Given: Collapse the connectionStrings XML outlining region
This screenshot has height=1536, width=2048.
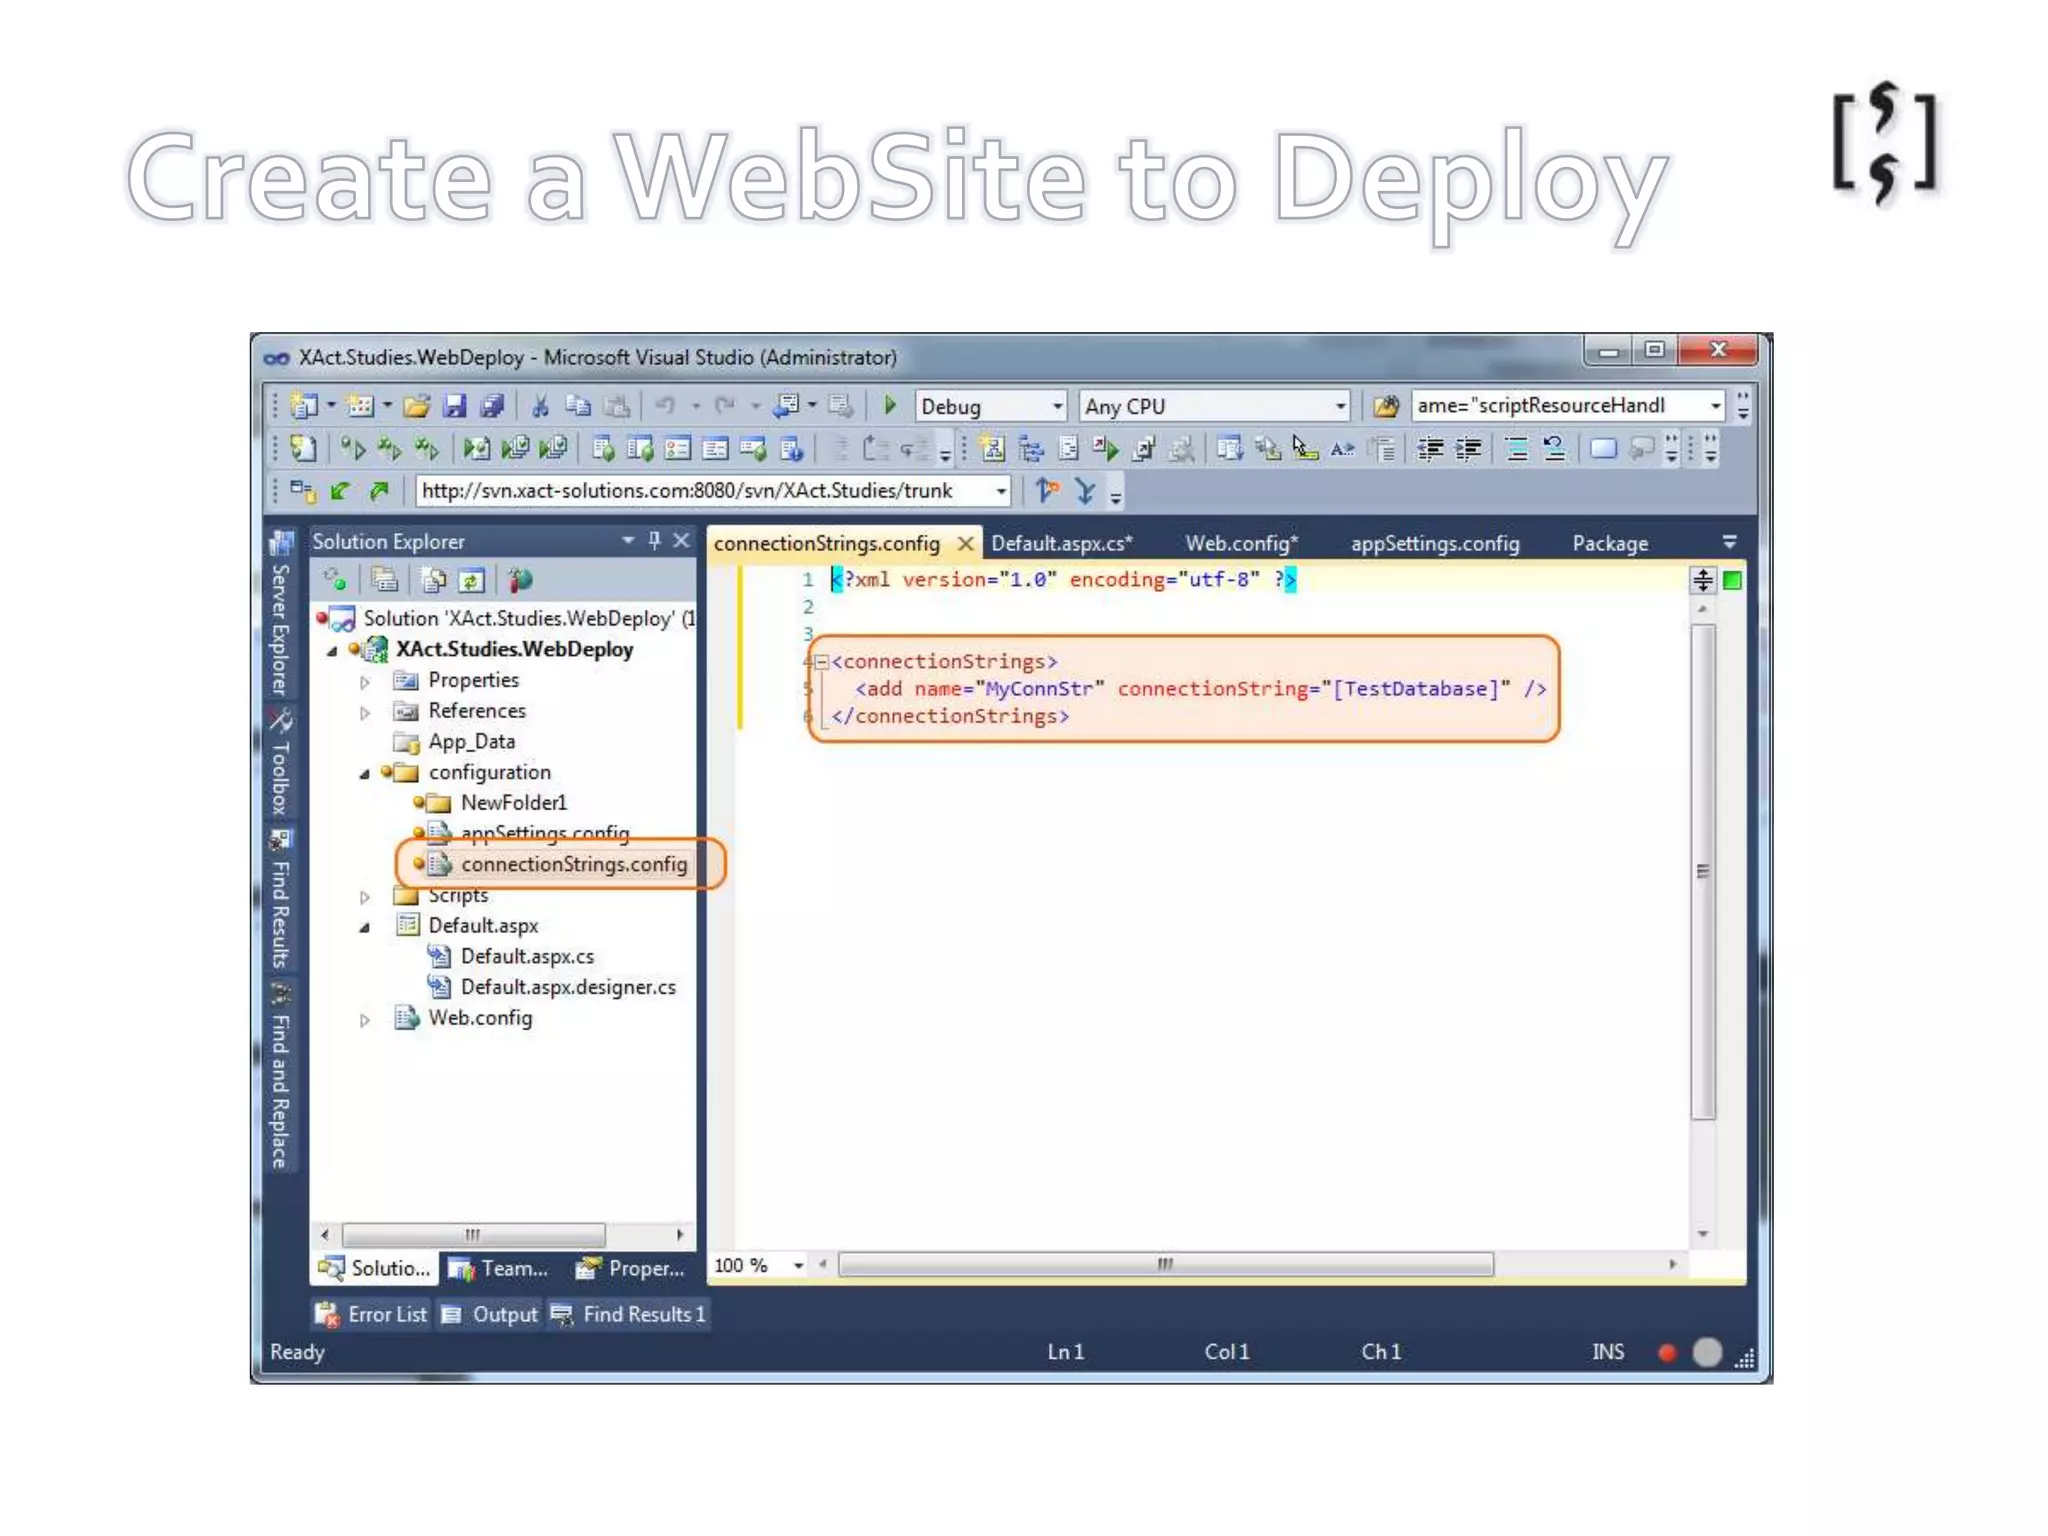Looking at the screenshot, I should [x=821, y=661].
